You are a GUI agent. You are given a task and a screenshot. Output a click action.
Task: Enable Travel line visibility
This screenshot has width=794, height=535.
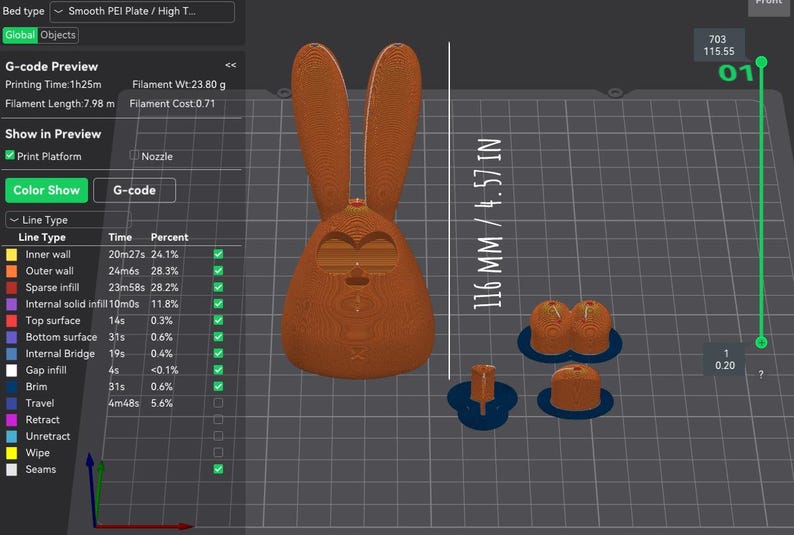pos(218,403)
